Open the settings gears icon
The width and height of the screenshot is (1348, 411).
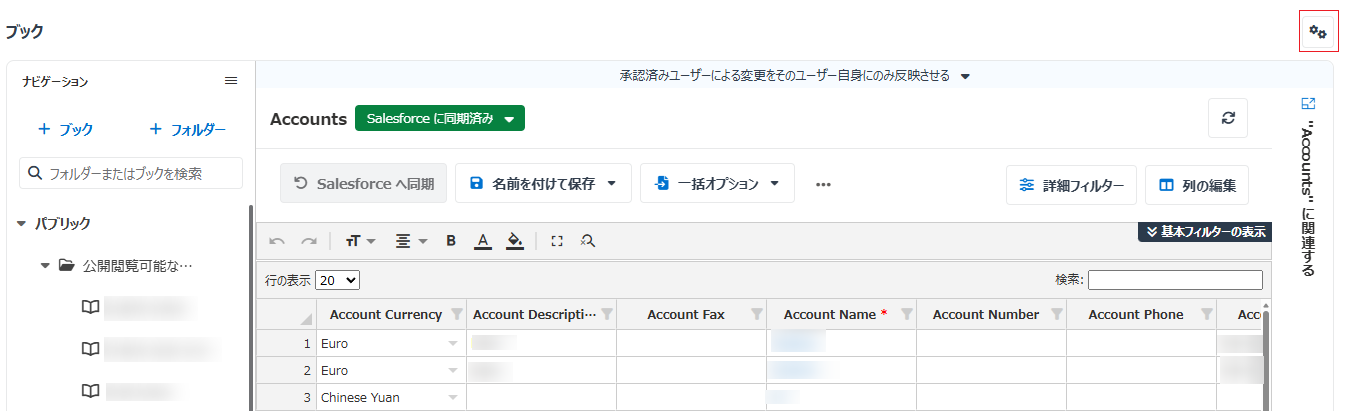coord(1318,33)
